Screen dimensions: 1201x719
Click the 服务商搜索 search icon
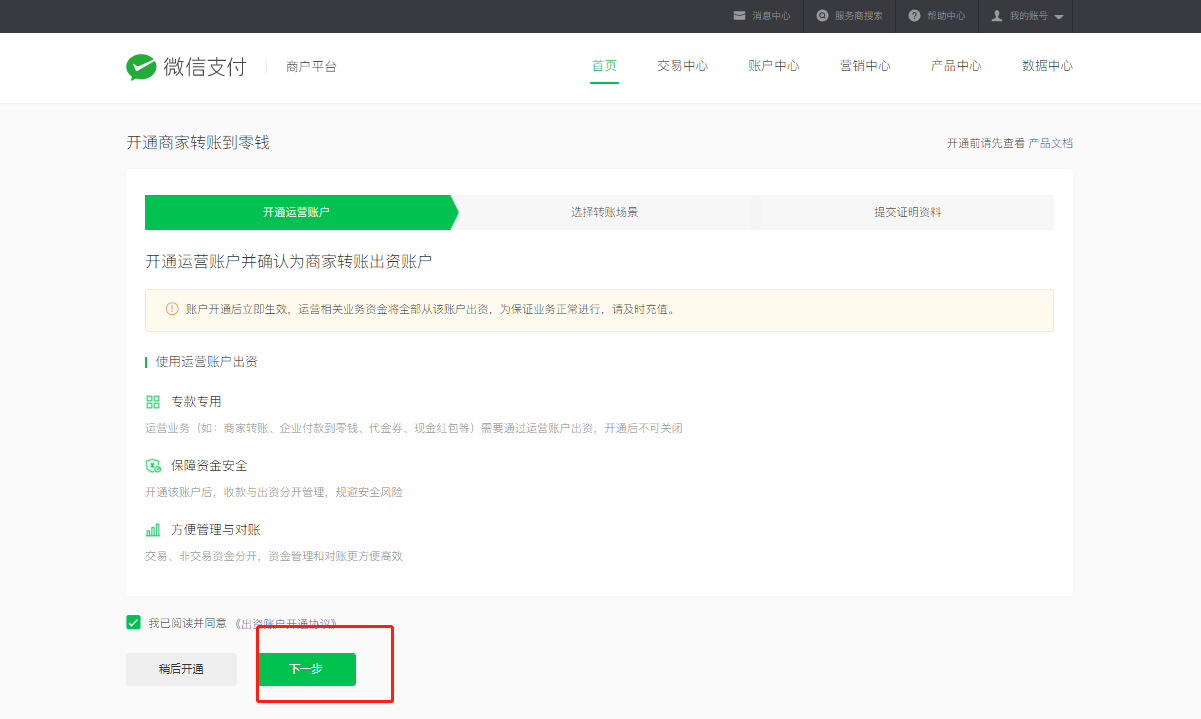(x=822, y=16)
